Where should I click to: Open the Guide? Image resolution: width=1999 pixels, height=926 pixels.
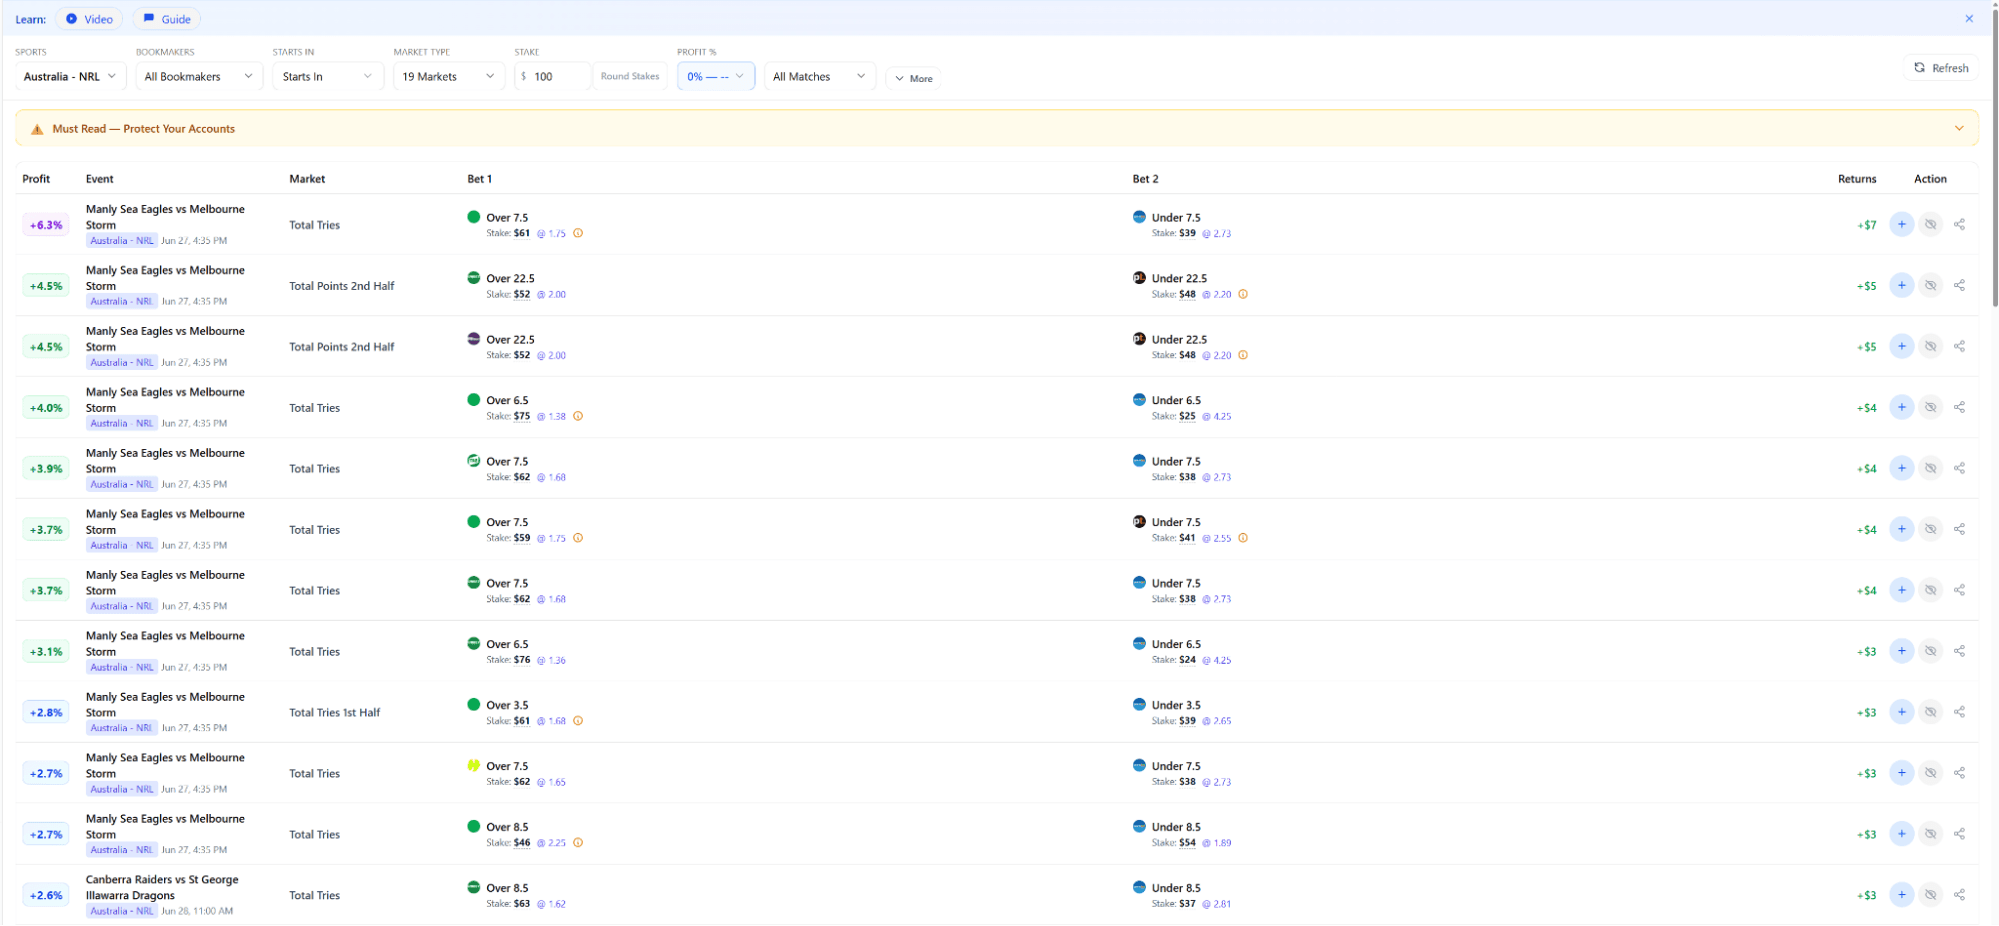[x=167, y=19]
